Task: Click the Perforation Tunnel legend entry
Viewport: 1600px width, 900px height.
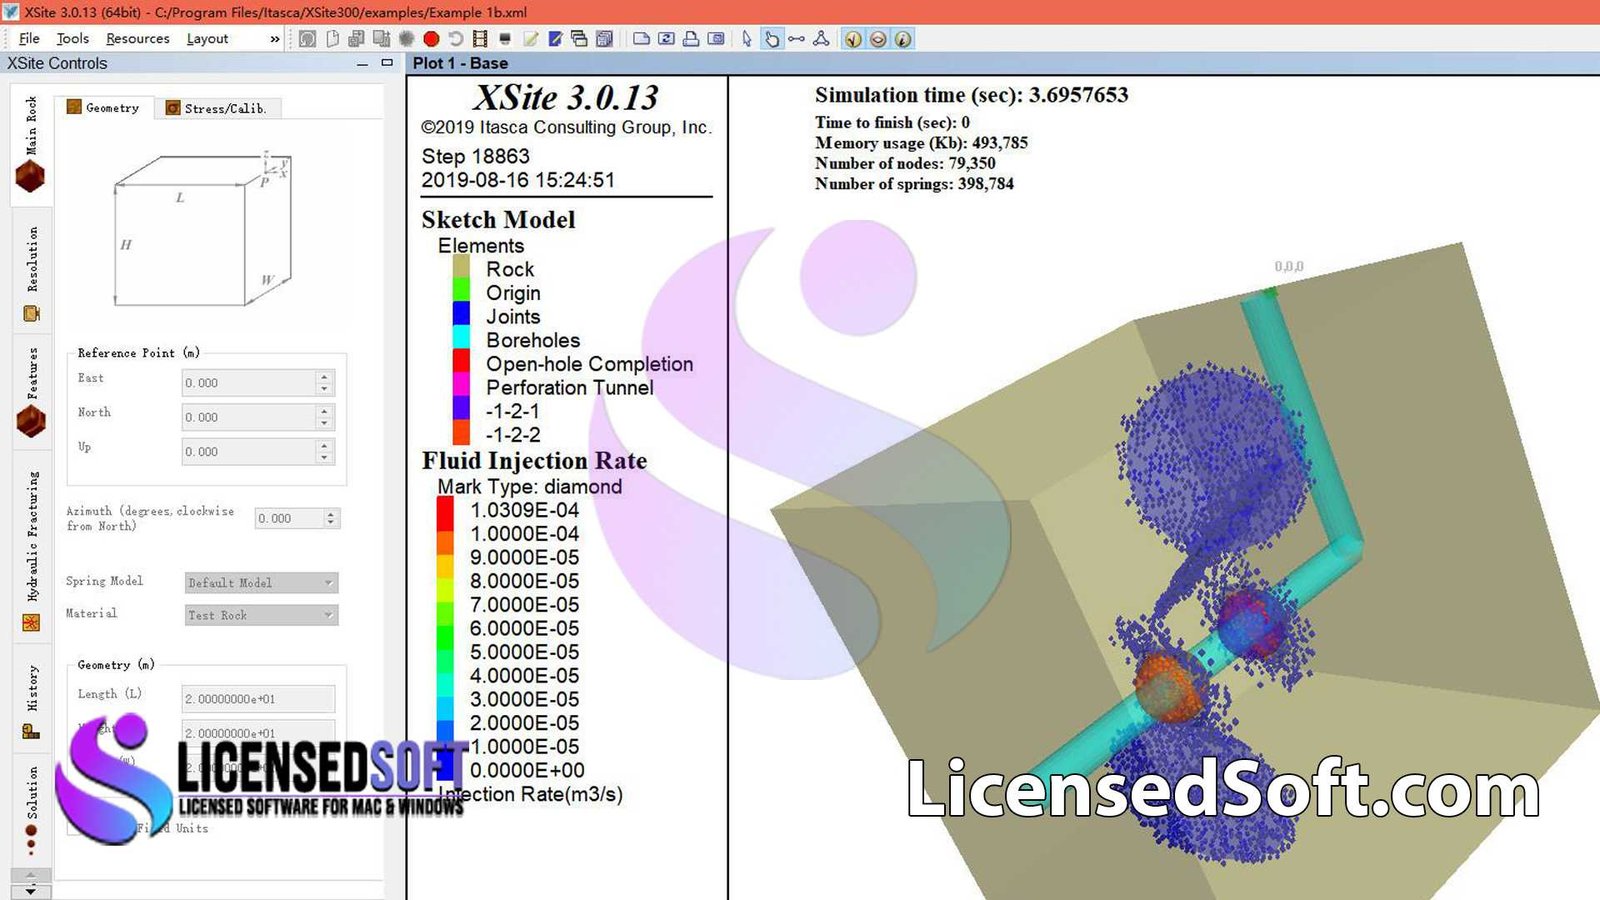Action: 570,387
